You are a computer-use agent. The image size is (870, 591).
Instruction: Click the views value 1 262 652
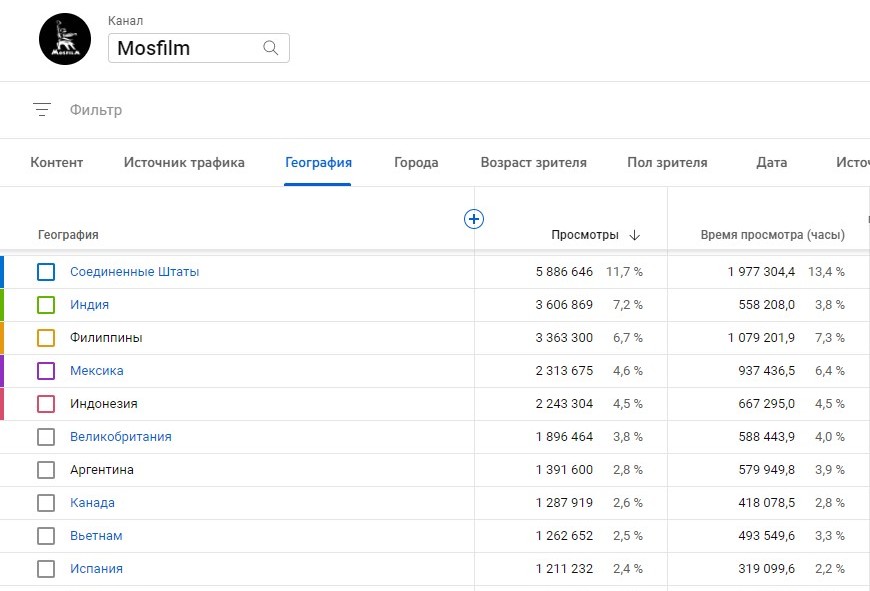click(564, 536)
